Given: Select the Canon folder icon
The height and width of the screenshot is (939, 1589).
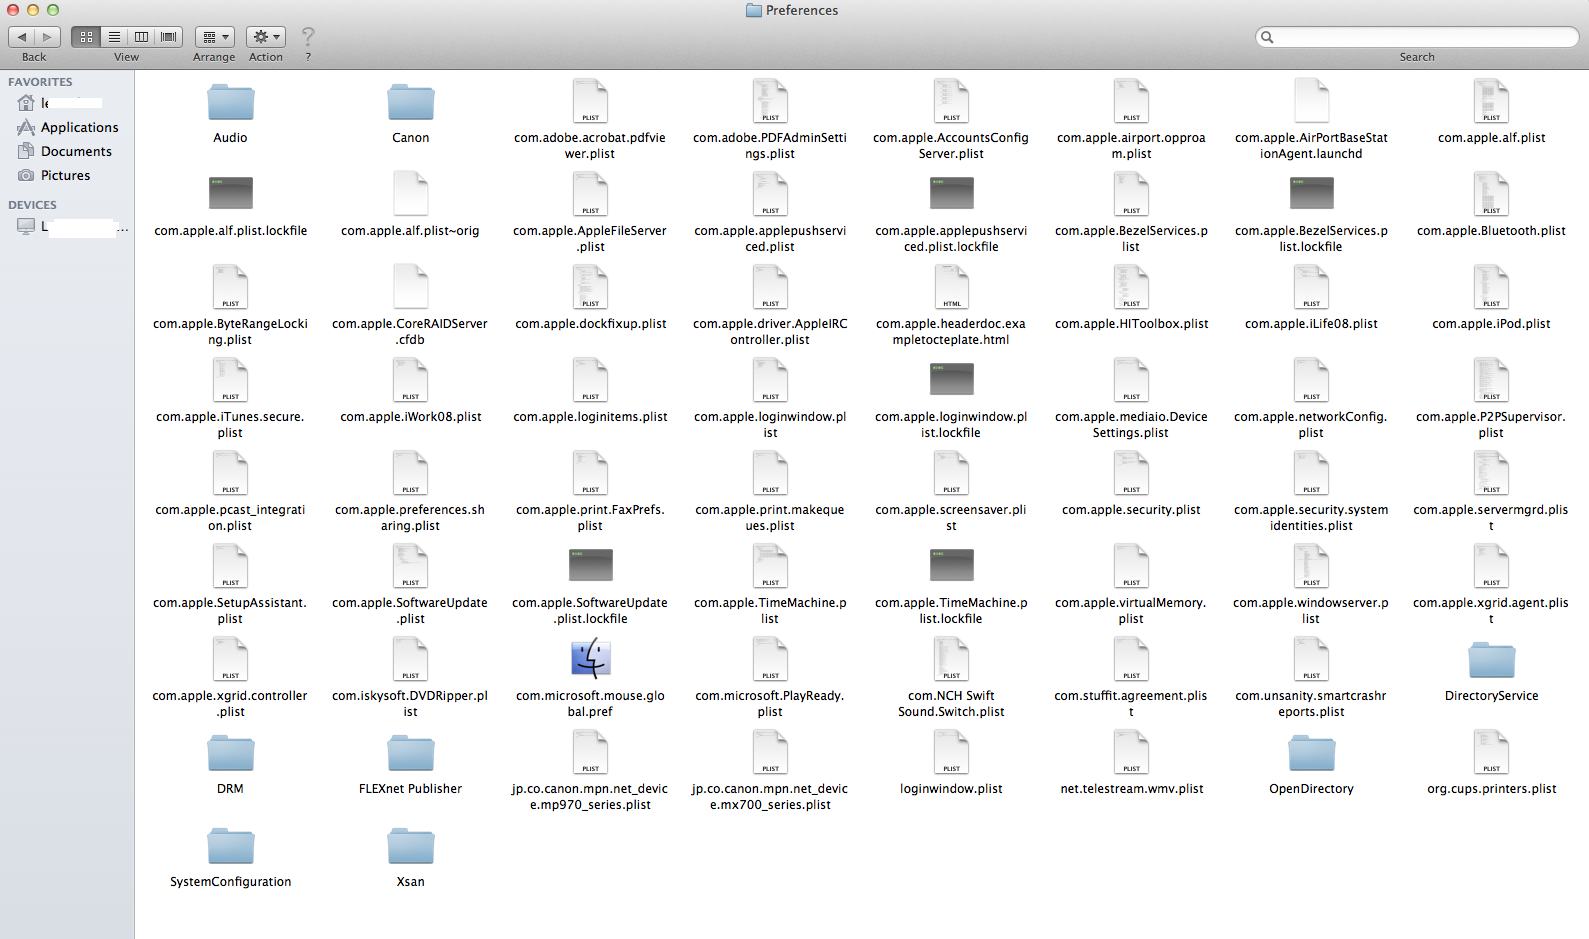Looking at the screenshot, I should click(x=411, y=102).
